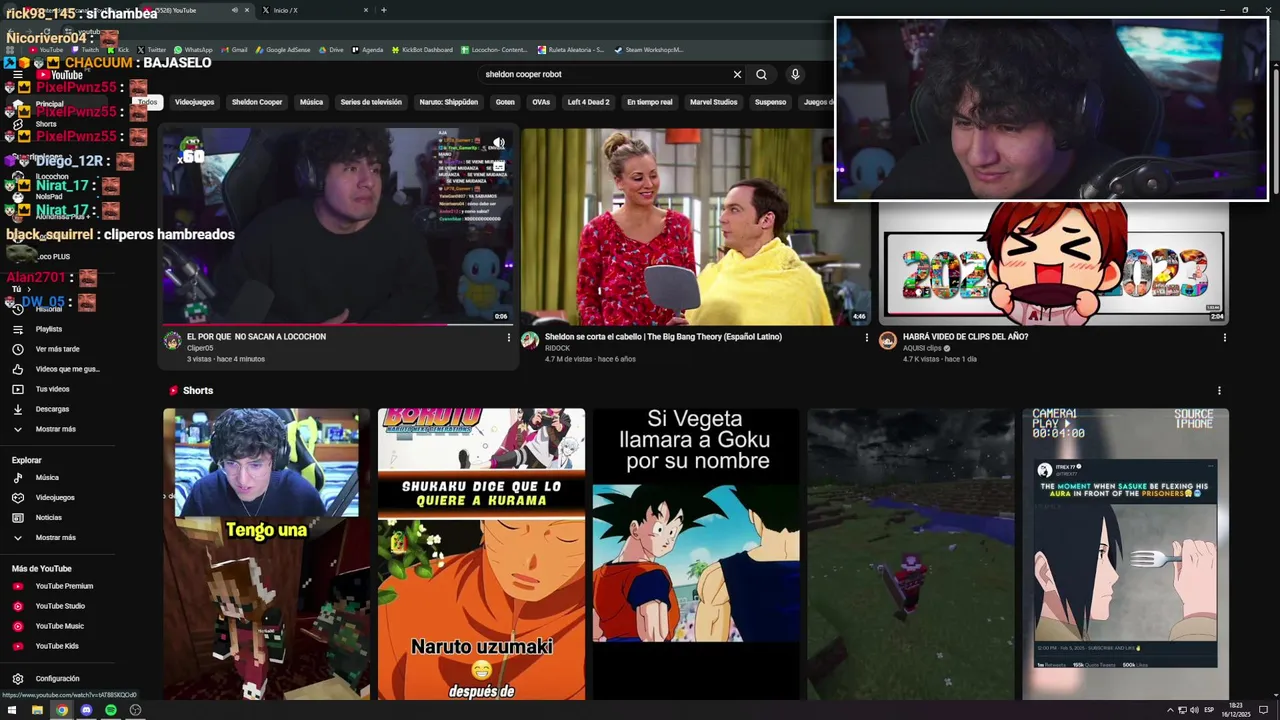Open the Shukaku dice que lo quiere short

481,554
